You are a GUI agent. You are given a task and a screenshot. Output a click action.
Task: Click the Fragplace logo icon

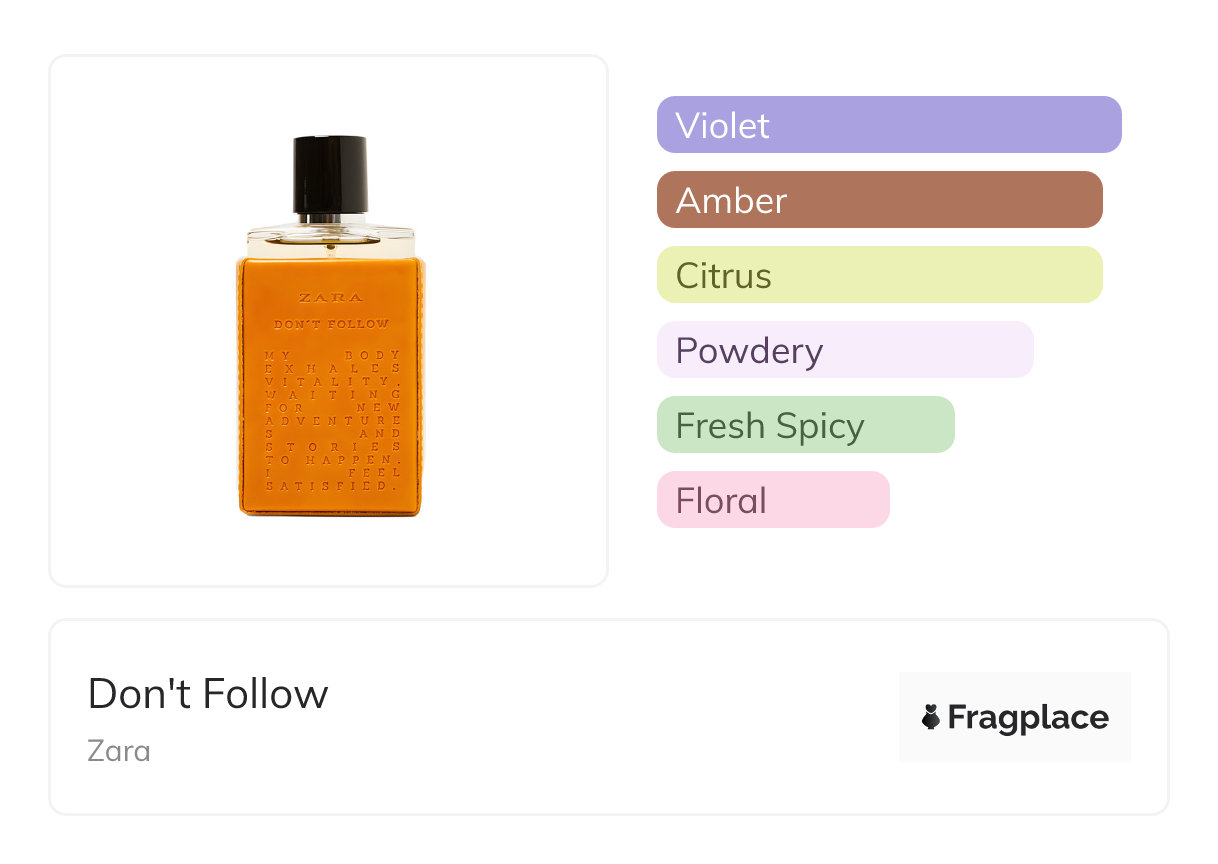click(x=931, y=717)
